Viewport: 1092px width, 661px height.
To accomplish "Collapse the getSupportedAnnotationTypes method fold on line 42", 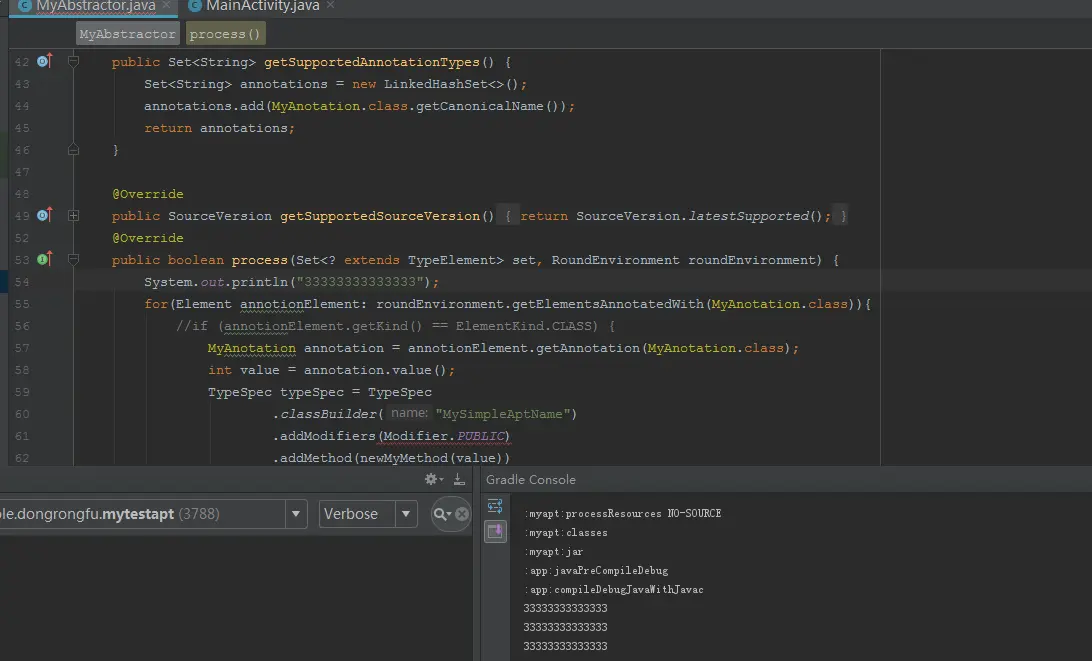I will coord(73,61).
